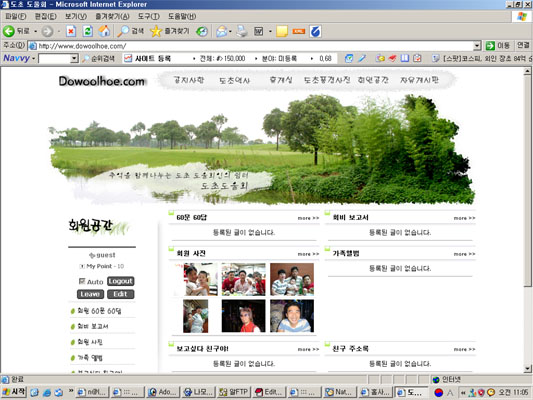This screenshot has width=533, height=400.
Task: Click more link in 회비 보고서 section
Action: [x=464, y=218]
